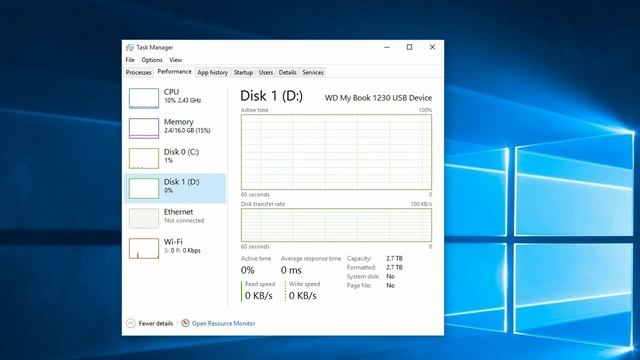Click the Ethernet graph thumbnail
640x360 pixels.
[x=144, y=218]
